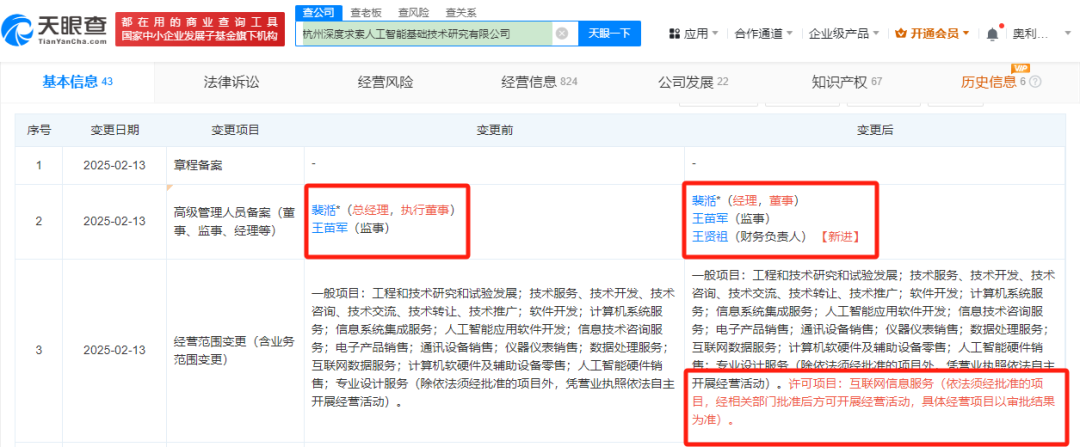Select the 查风险 search tab
This screenshot has width=1080, height=447.
(414, 12)
